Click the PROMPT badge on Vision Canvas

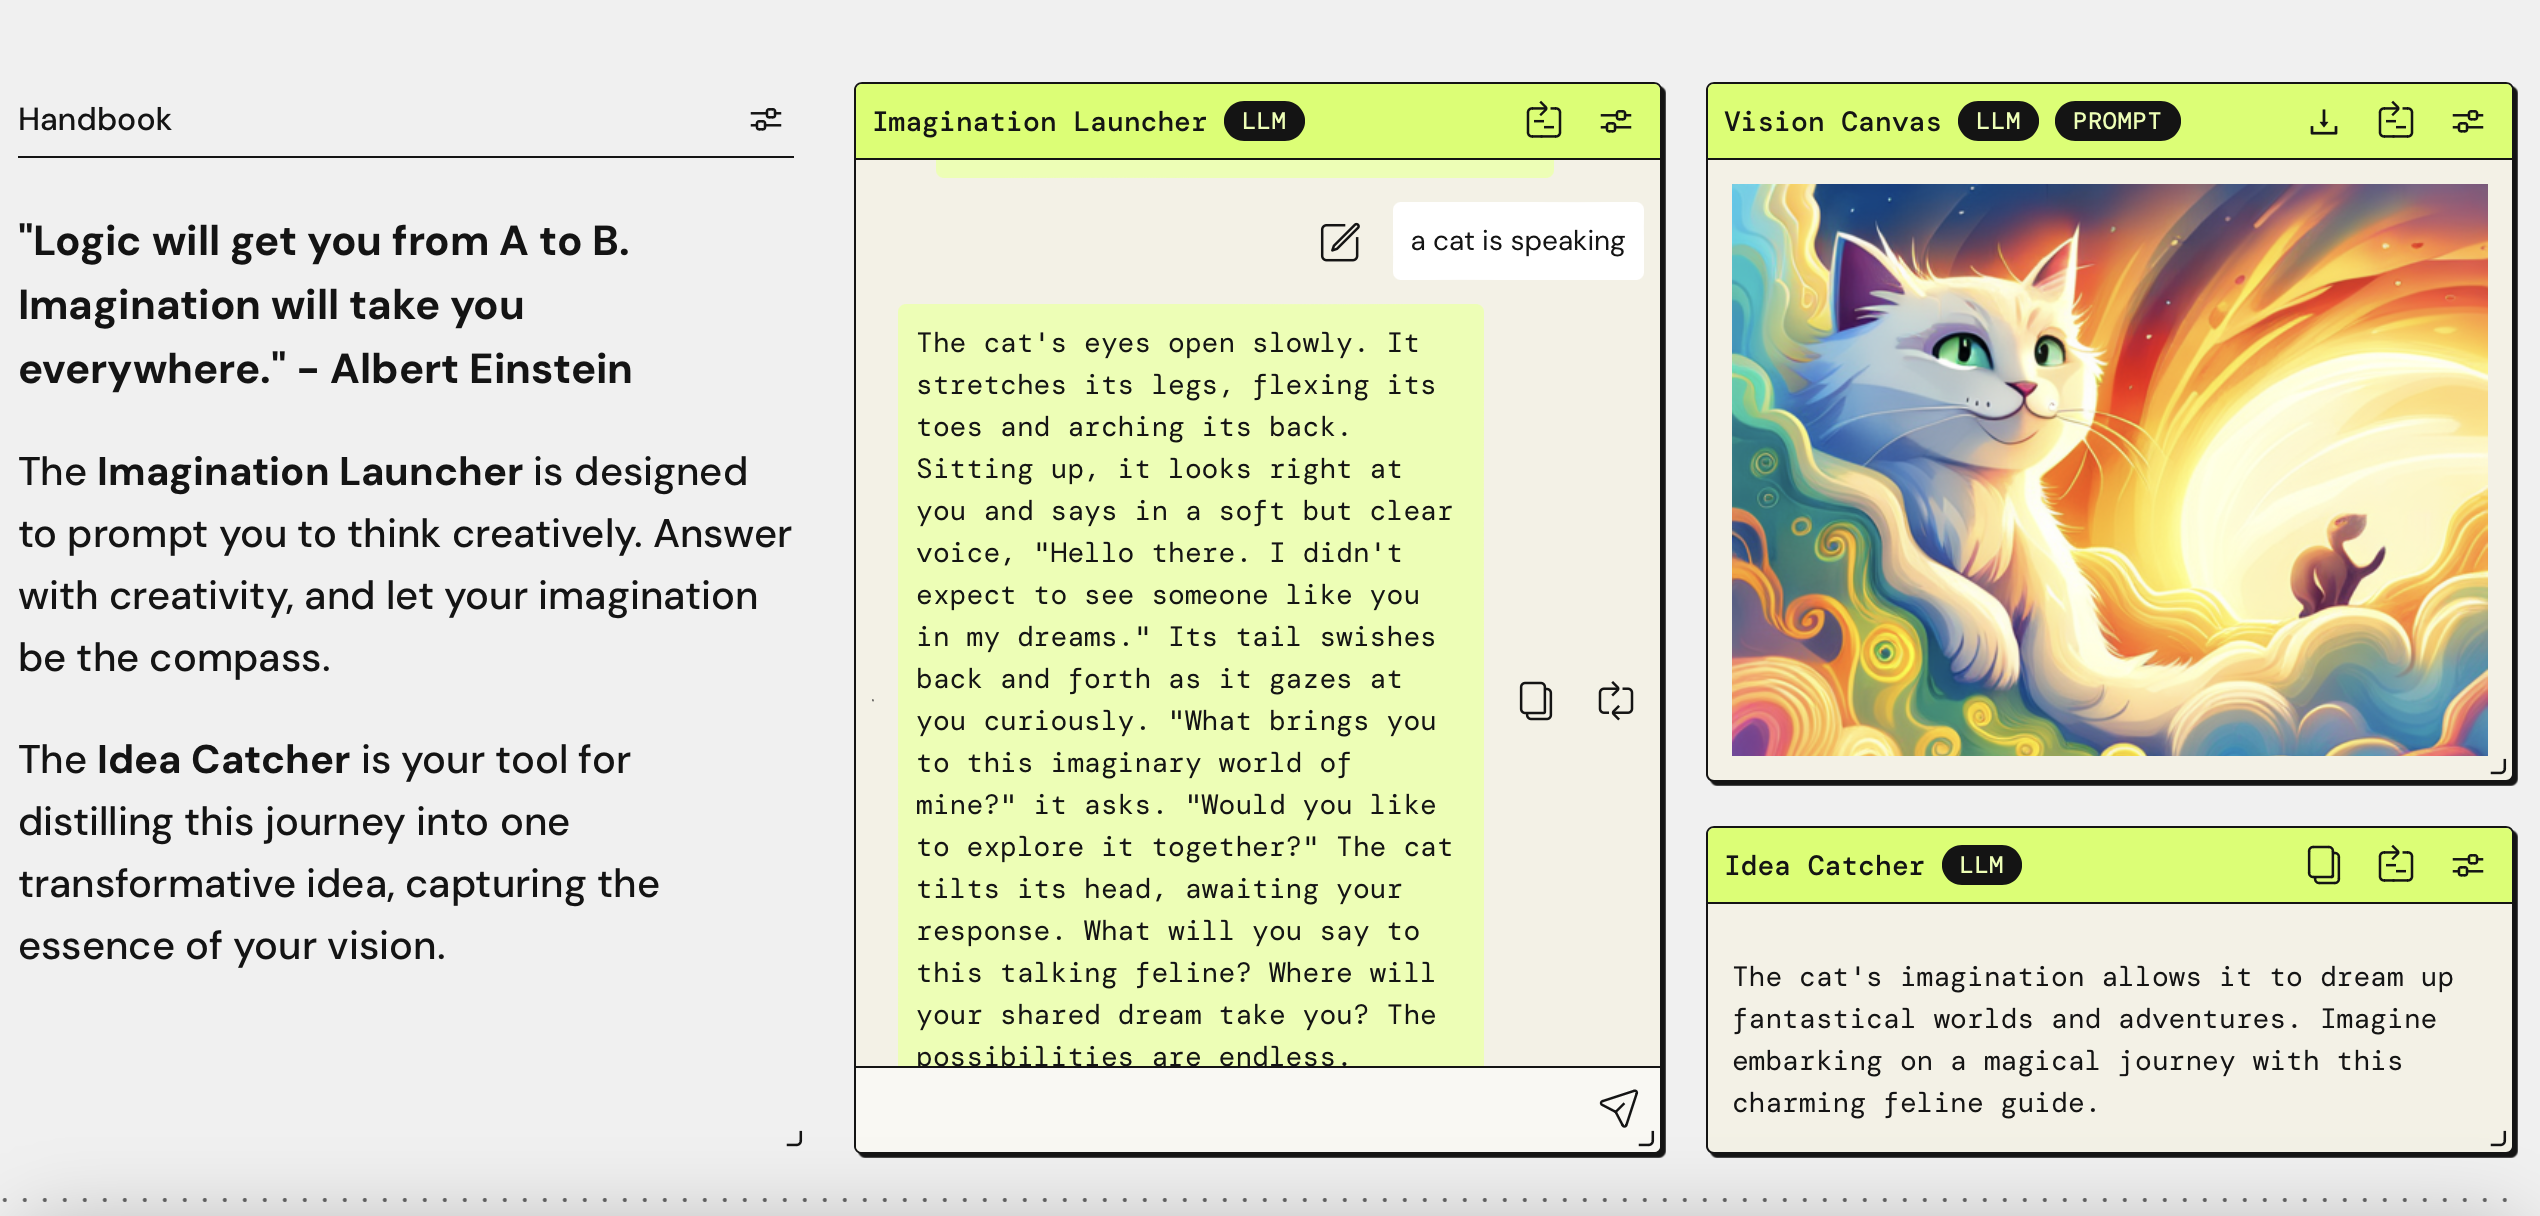pyautogui.click(x=2116, y=121)
